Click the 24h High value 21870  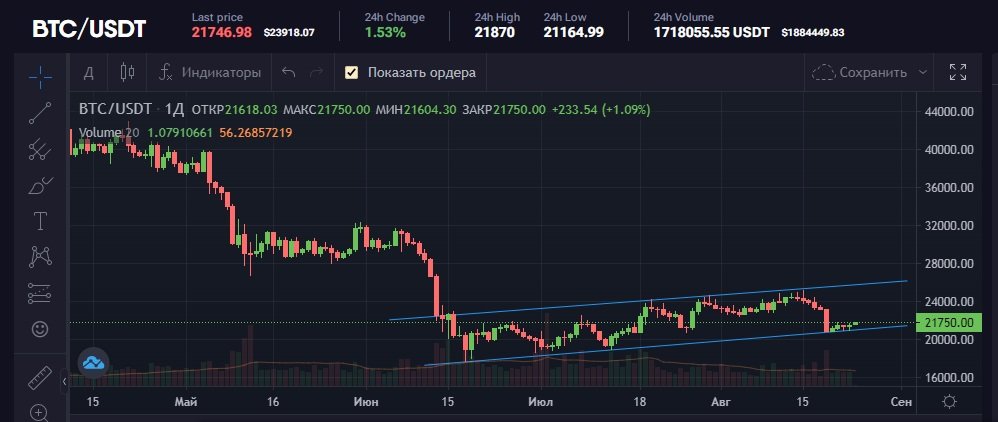(495, 32)
